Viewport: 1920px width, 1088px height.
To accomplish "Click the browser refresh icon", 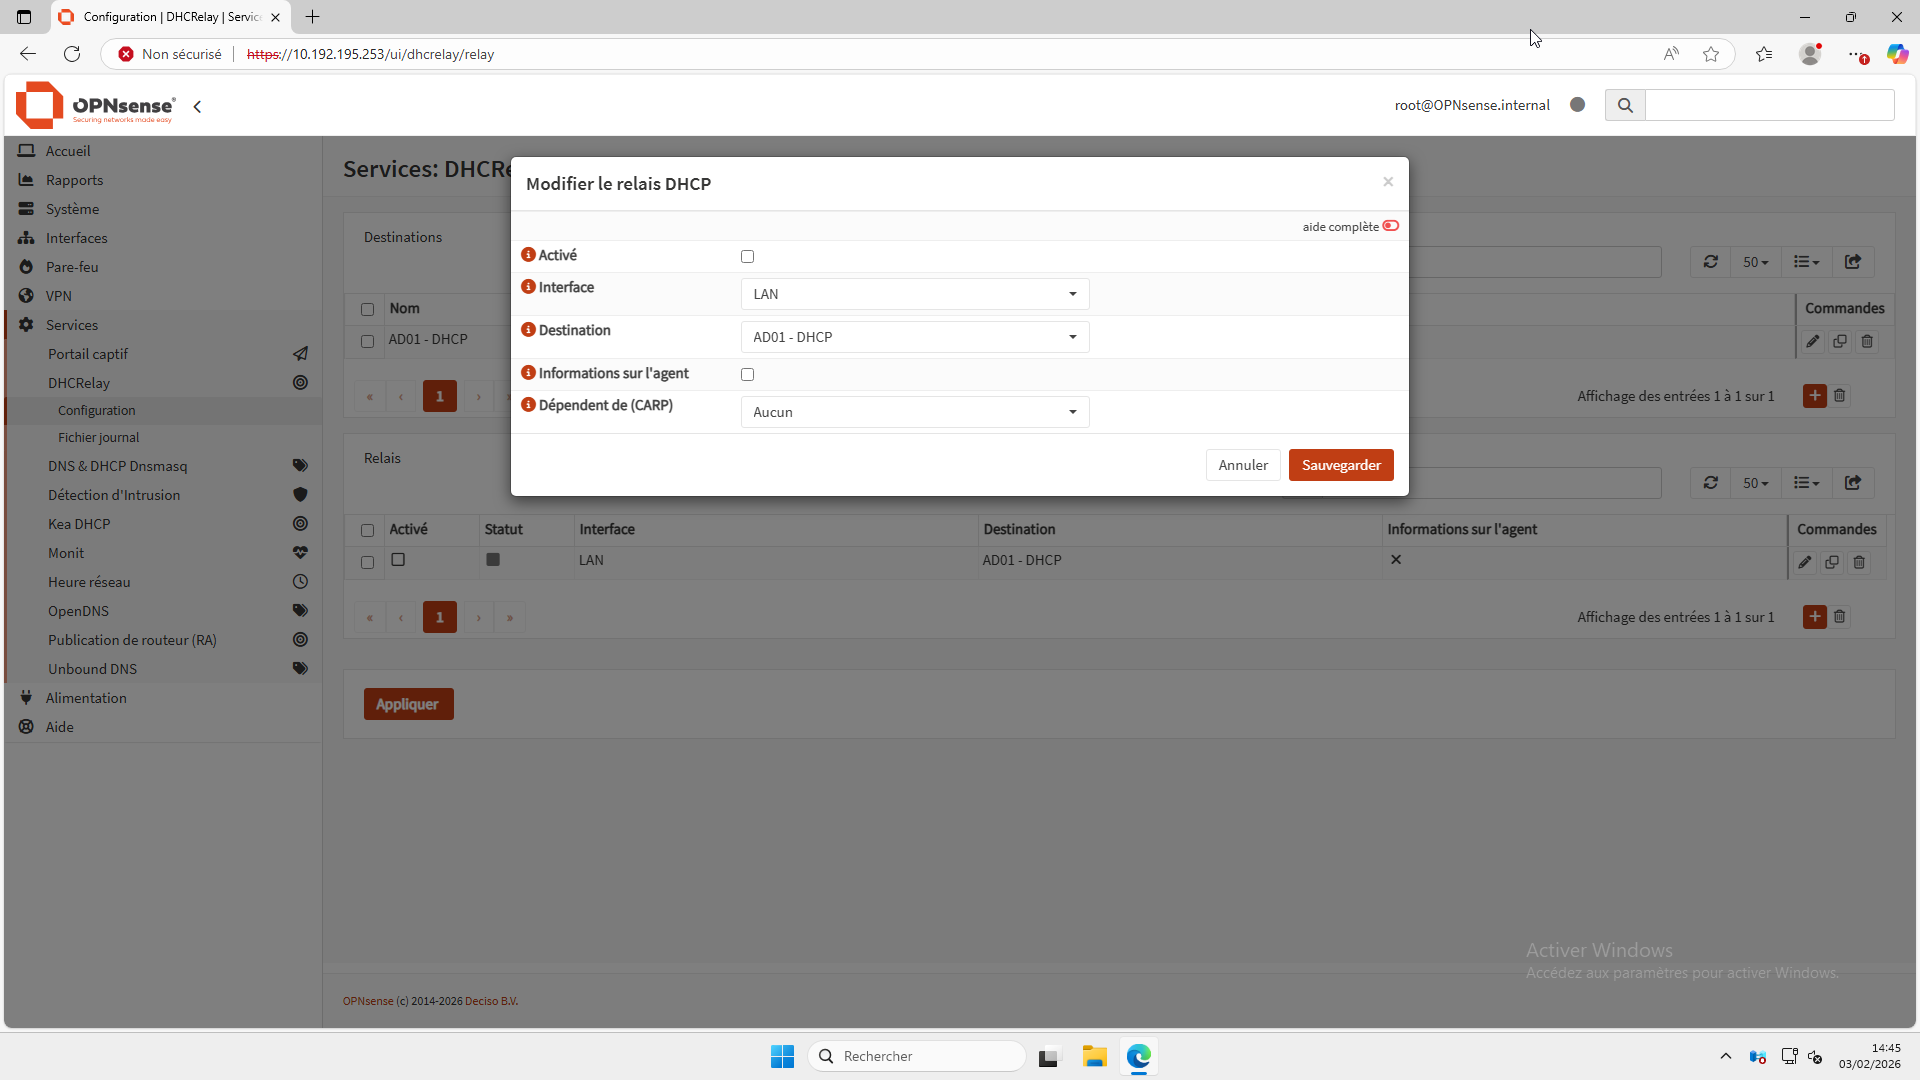I will [x=72, y=54].
